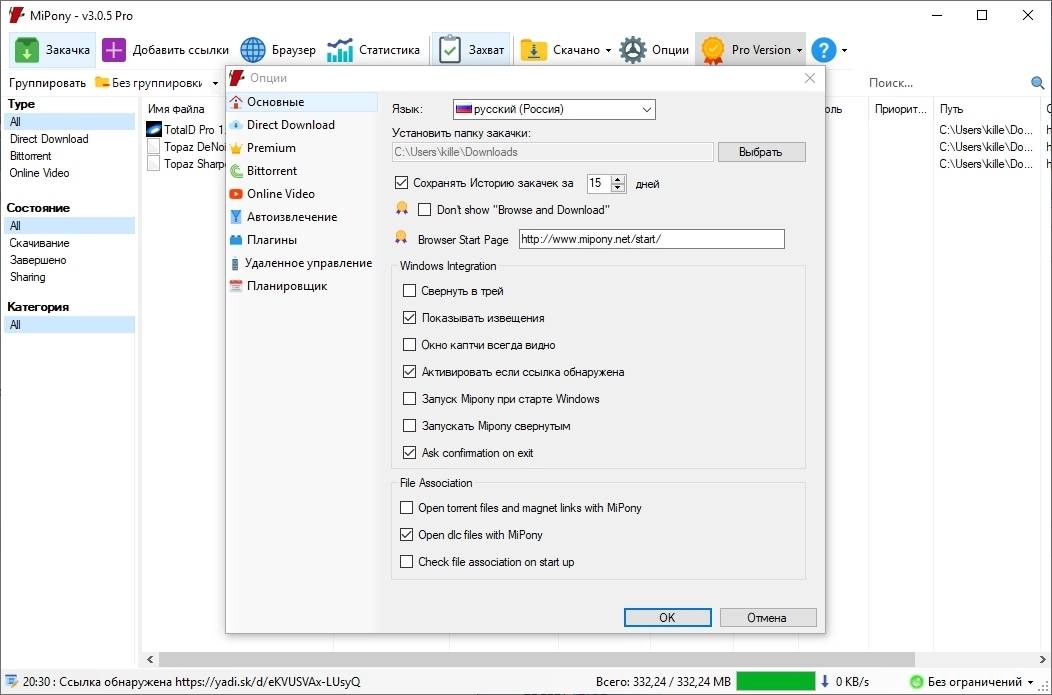This screenshot has height=695, width=1052.
Task: Click the horizontal scrollbar thumb
Action: pyautogui.click(x=537, y=659)
